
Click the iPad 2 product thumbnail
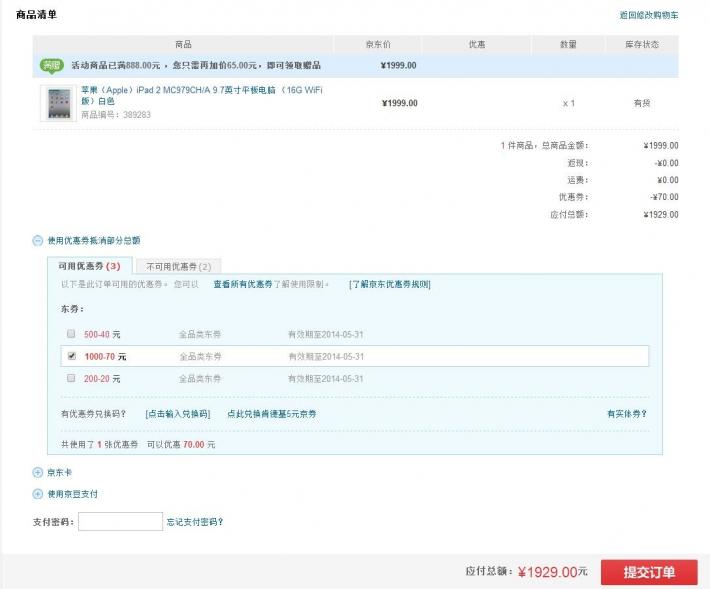pos(56,102)
